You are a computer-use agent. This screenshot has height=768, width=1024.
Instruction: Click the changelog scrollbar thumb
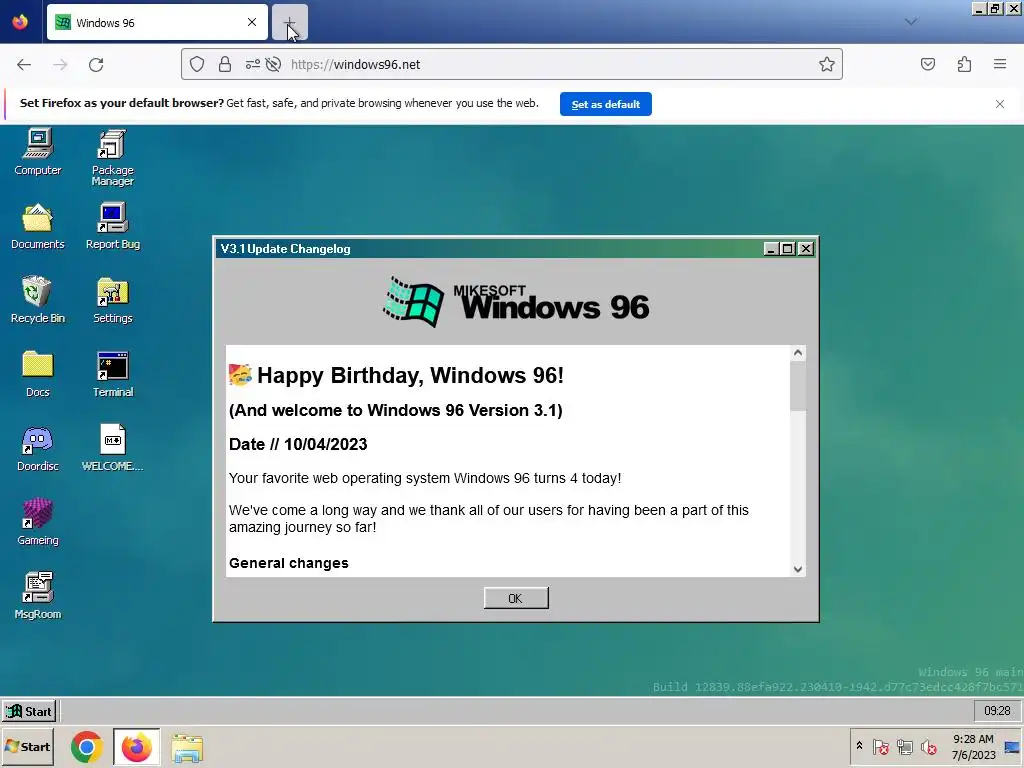tap(797, 386)
